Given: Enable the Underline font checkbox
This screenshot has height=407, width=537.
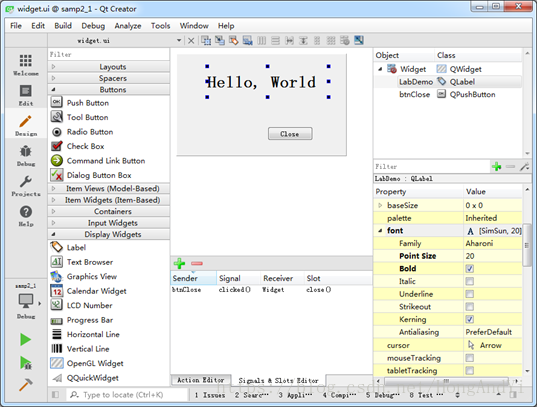Looking at the screenshot, I should 470,294.
